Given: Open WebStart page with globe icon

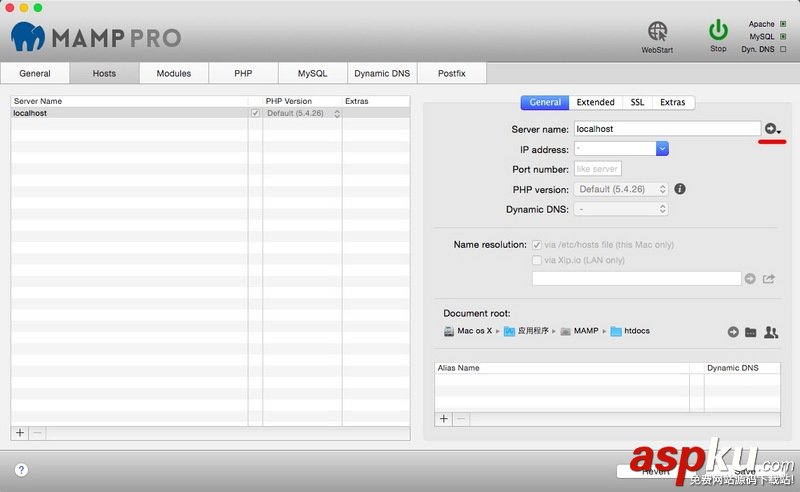Looking at the screenshot, I should (657, 32).
